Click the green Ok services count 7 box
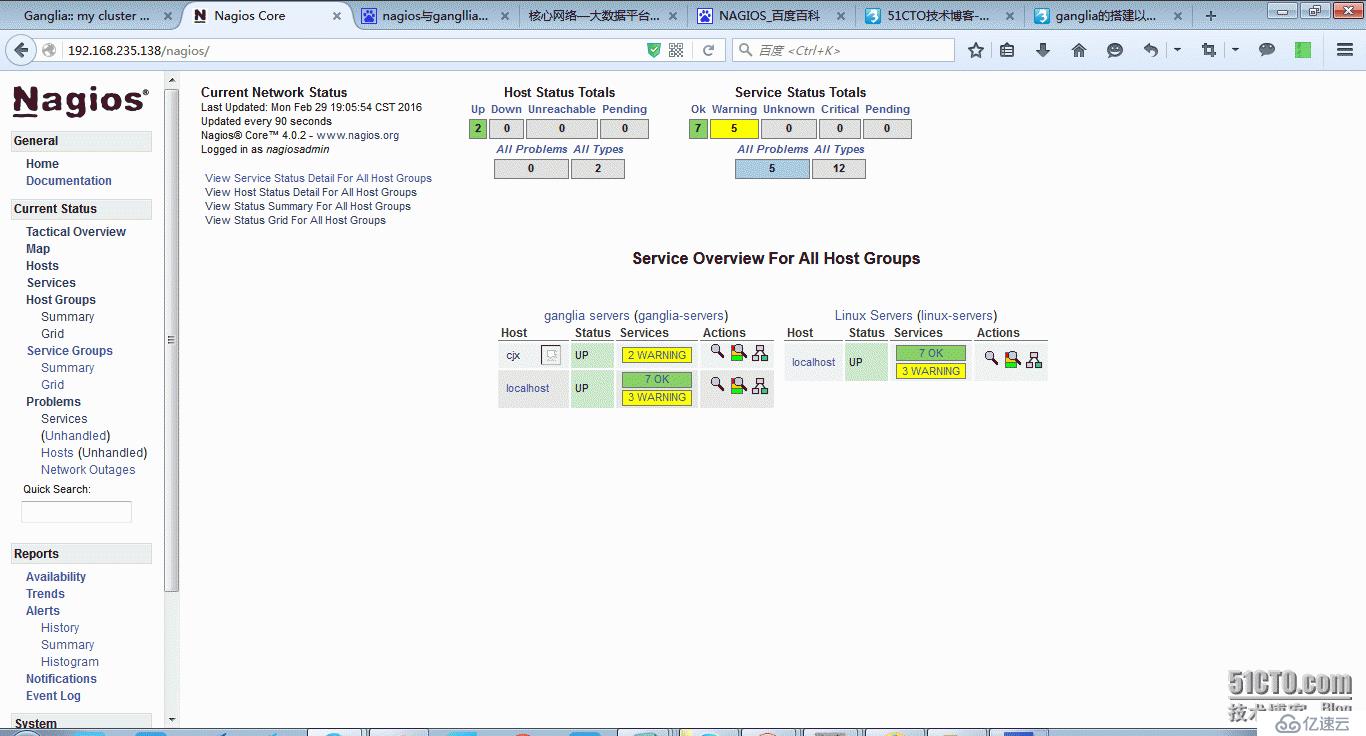Viewport: 1366px width, 736px height. click(698, 128)
